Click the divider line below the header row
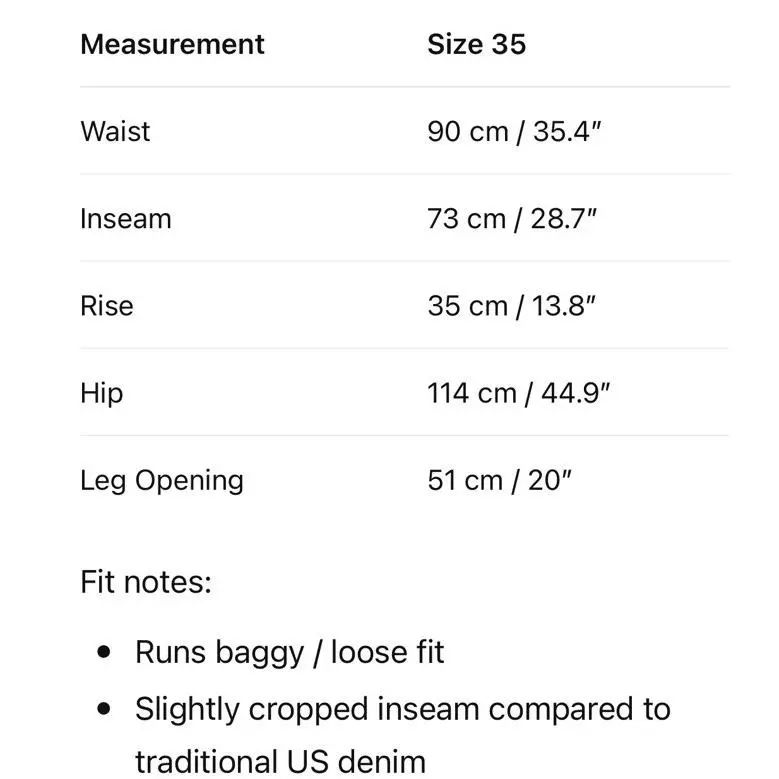Screen dimensions: 779x779 coord(405,87)
